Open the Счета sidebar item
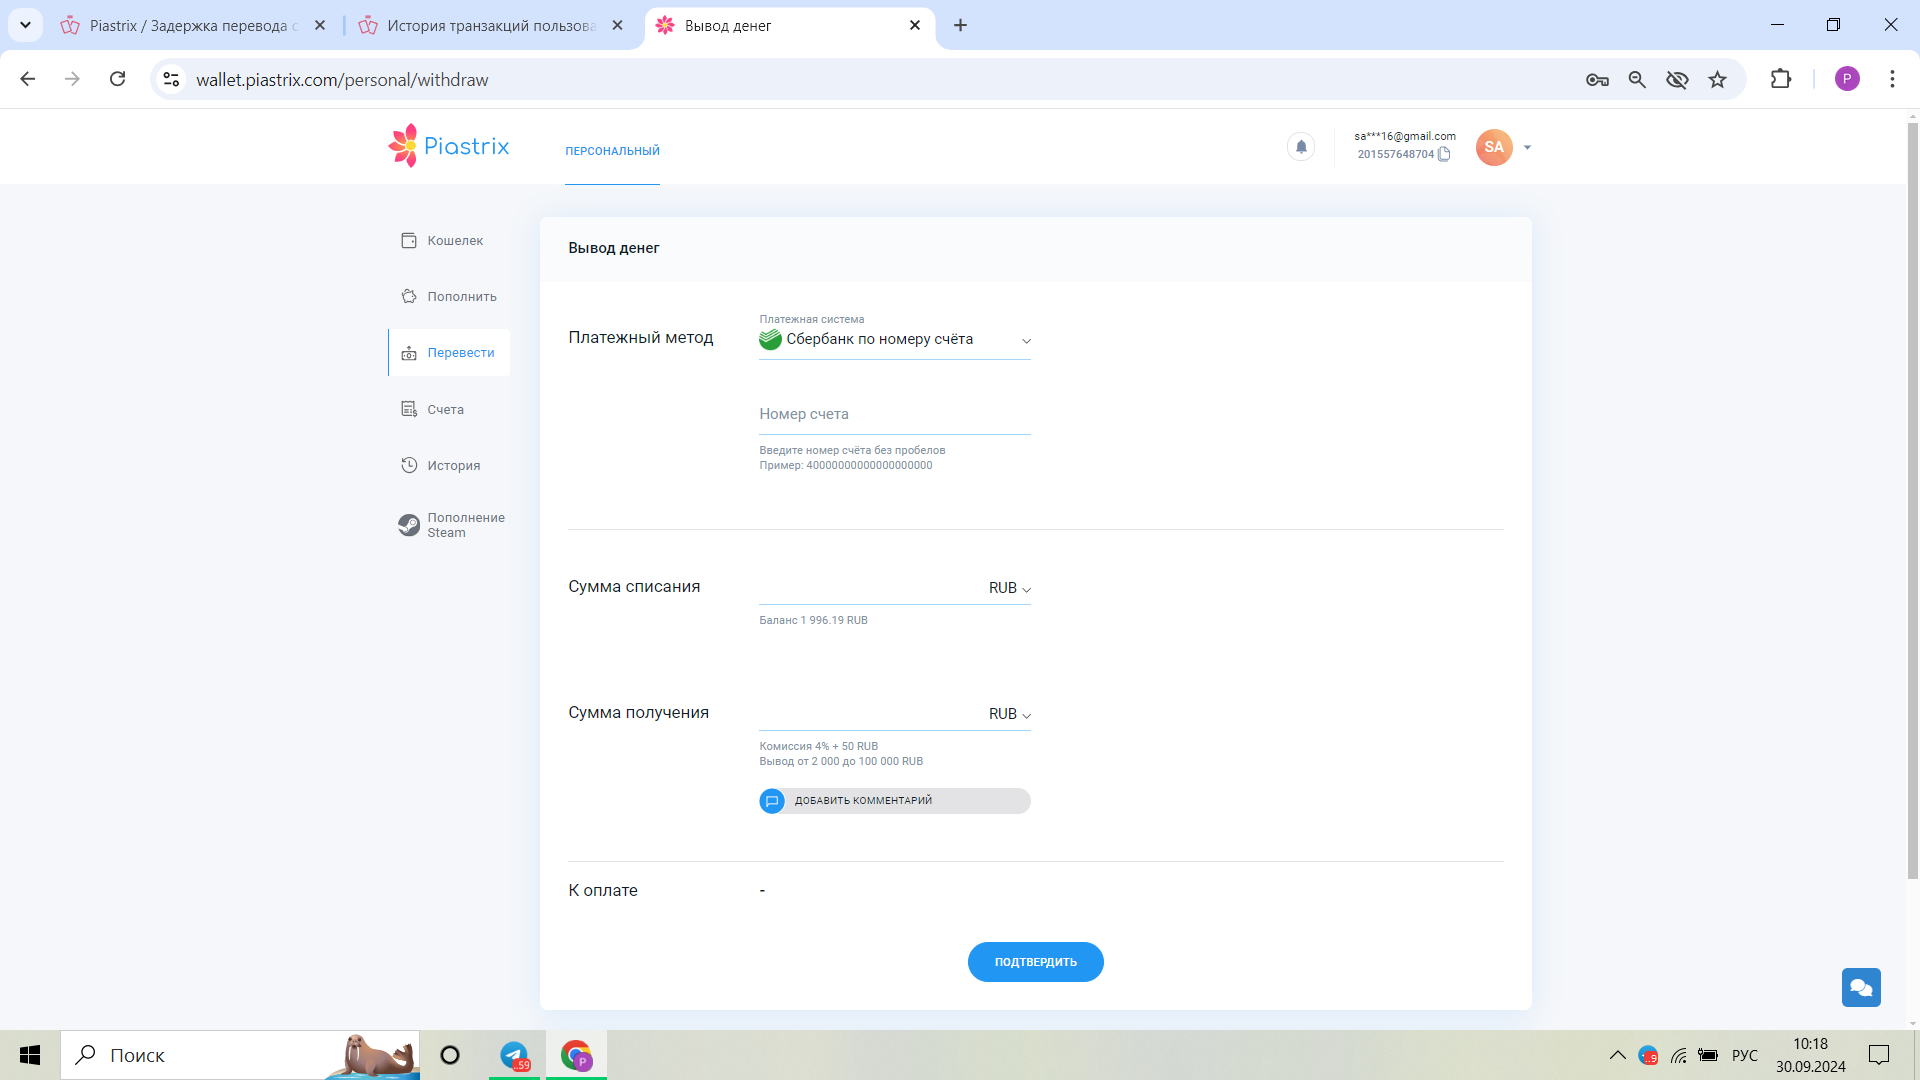1920x1080 pixels. (x=444, y=409)
